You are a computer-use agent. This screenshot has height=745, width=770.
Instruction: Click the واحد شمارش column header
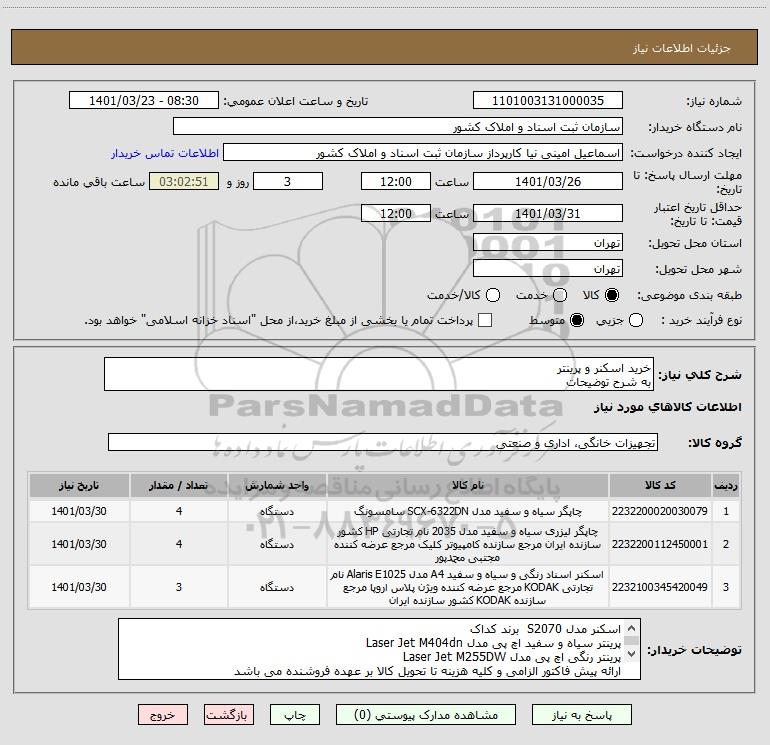coord(277,485)
